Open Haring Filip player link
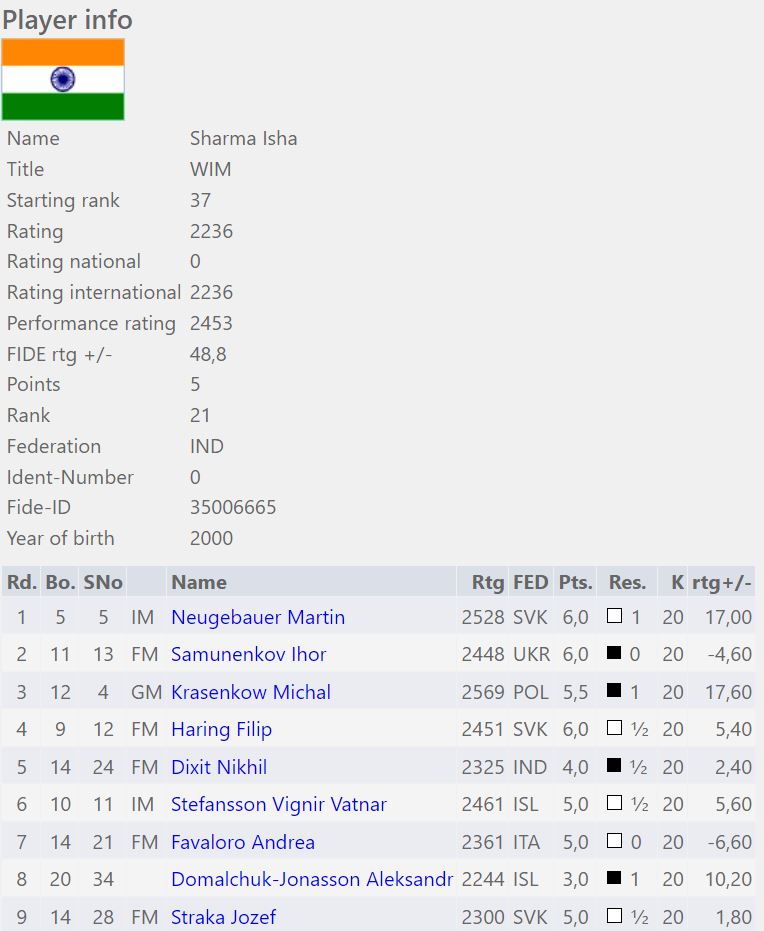 point(221,729)
